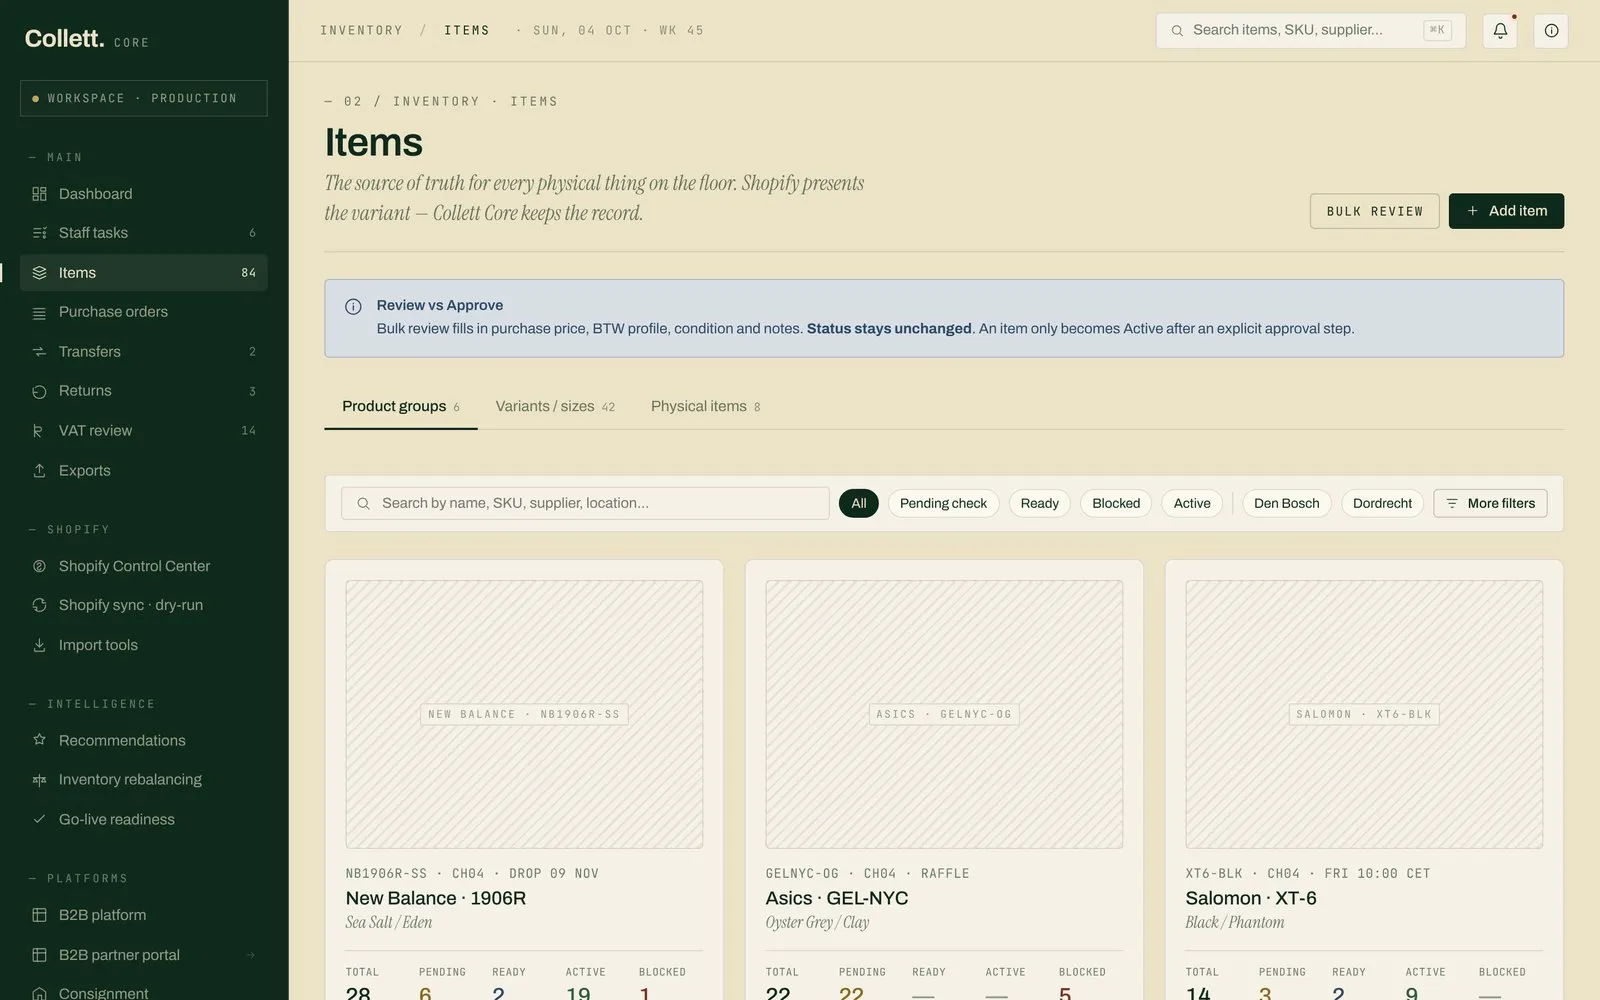Toggle the Active filter chip
Screen dimensions: 1600x1000
(1192, 503)
